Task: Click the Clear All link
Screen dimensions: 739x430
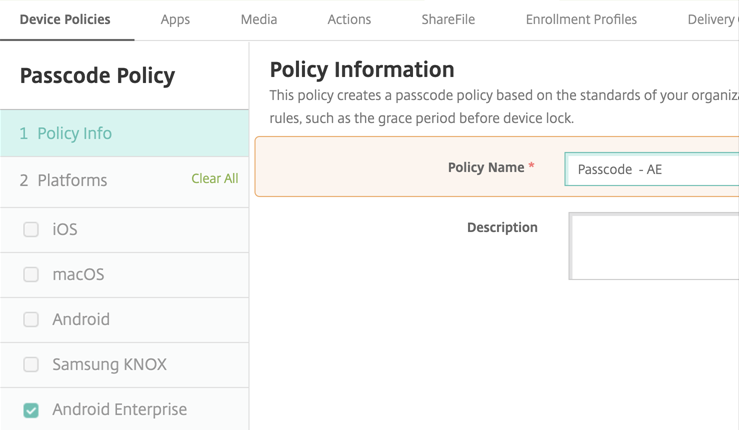Action: tap(214, 179)
